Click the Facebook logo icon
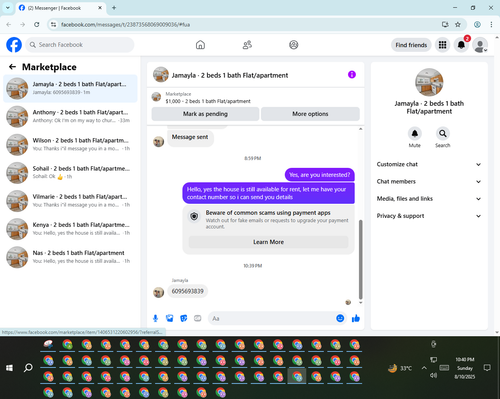500x399 pixels. click(14, 45)
